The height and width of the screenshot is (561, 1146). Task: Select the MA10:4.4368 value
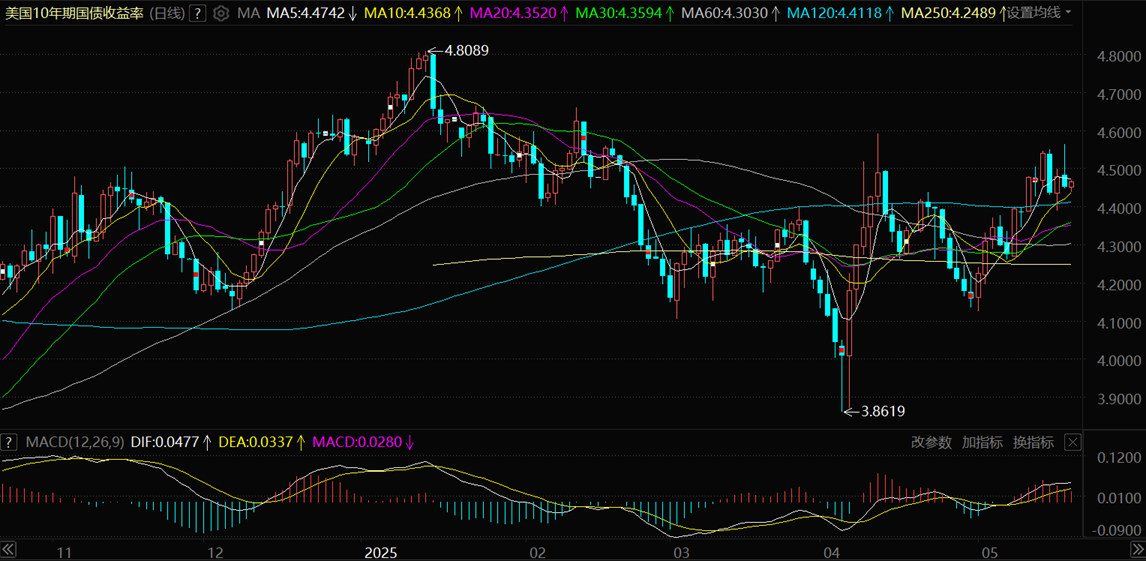[x=407, y=12]
